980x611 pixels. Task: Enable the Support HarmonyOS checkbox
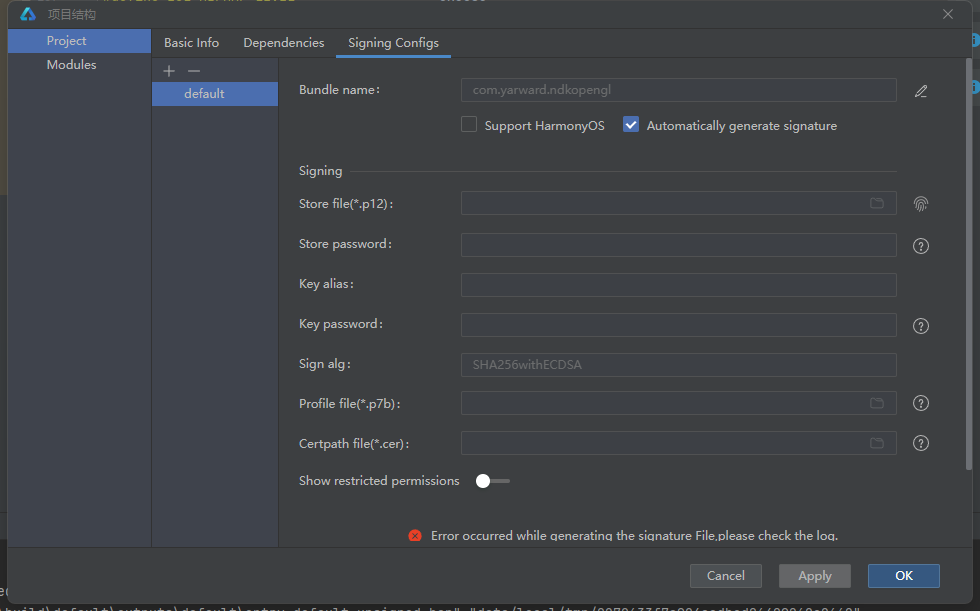469,125
